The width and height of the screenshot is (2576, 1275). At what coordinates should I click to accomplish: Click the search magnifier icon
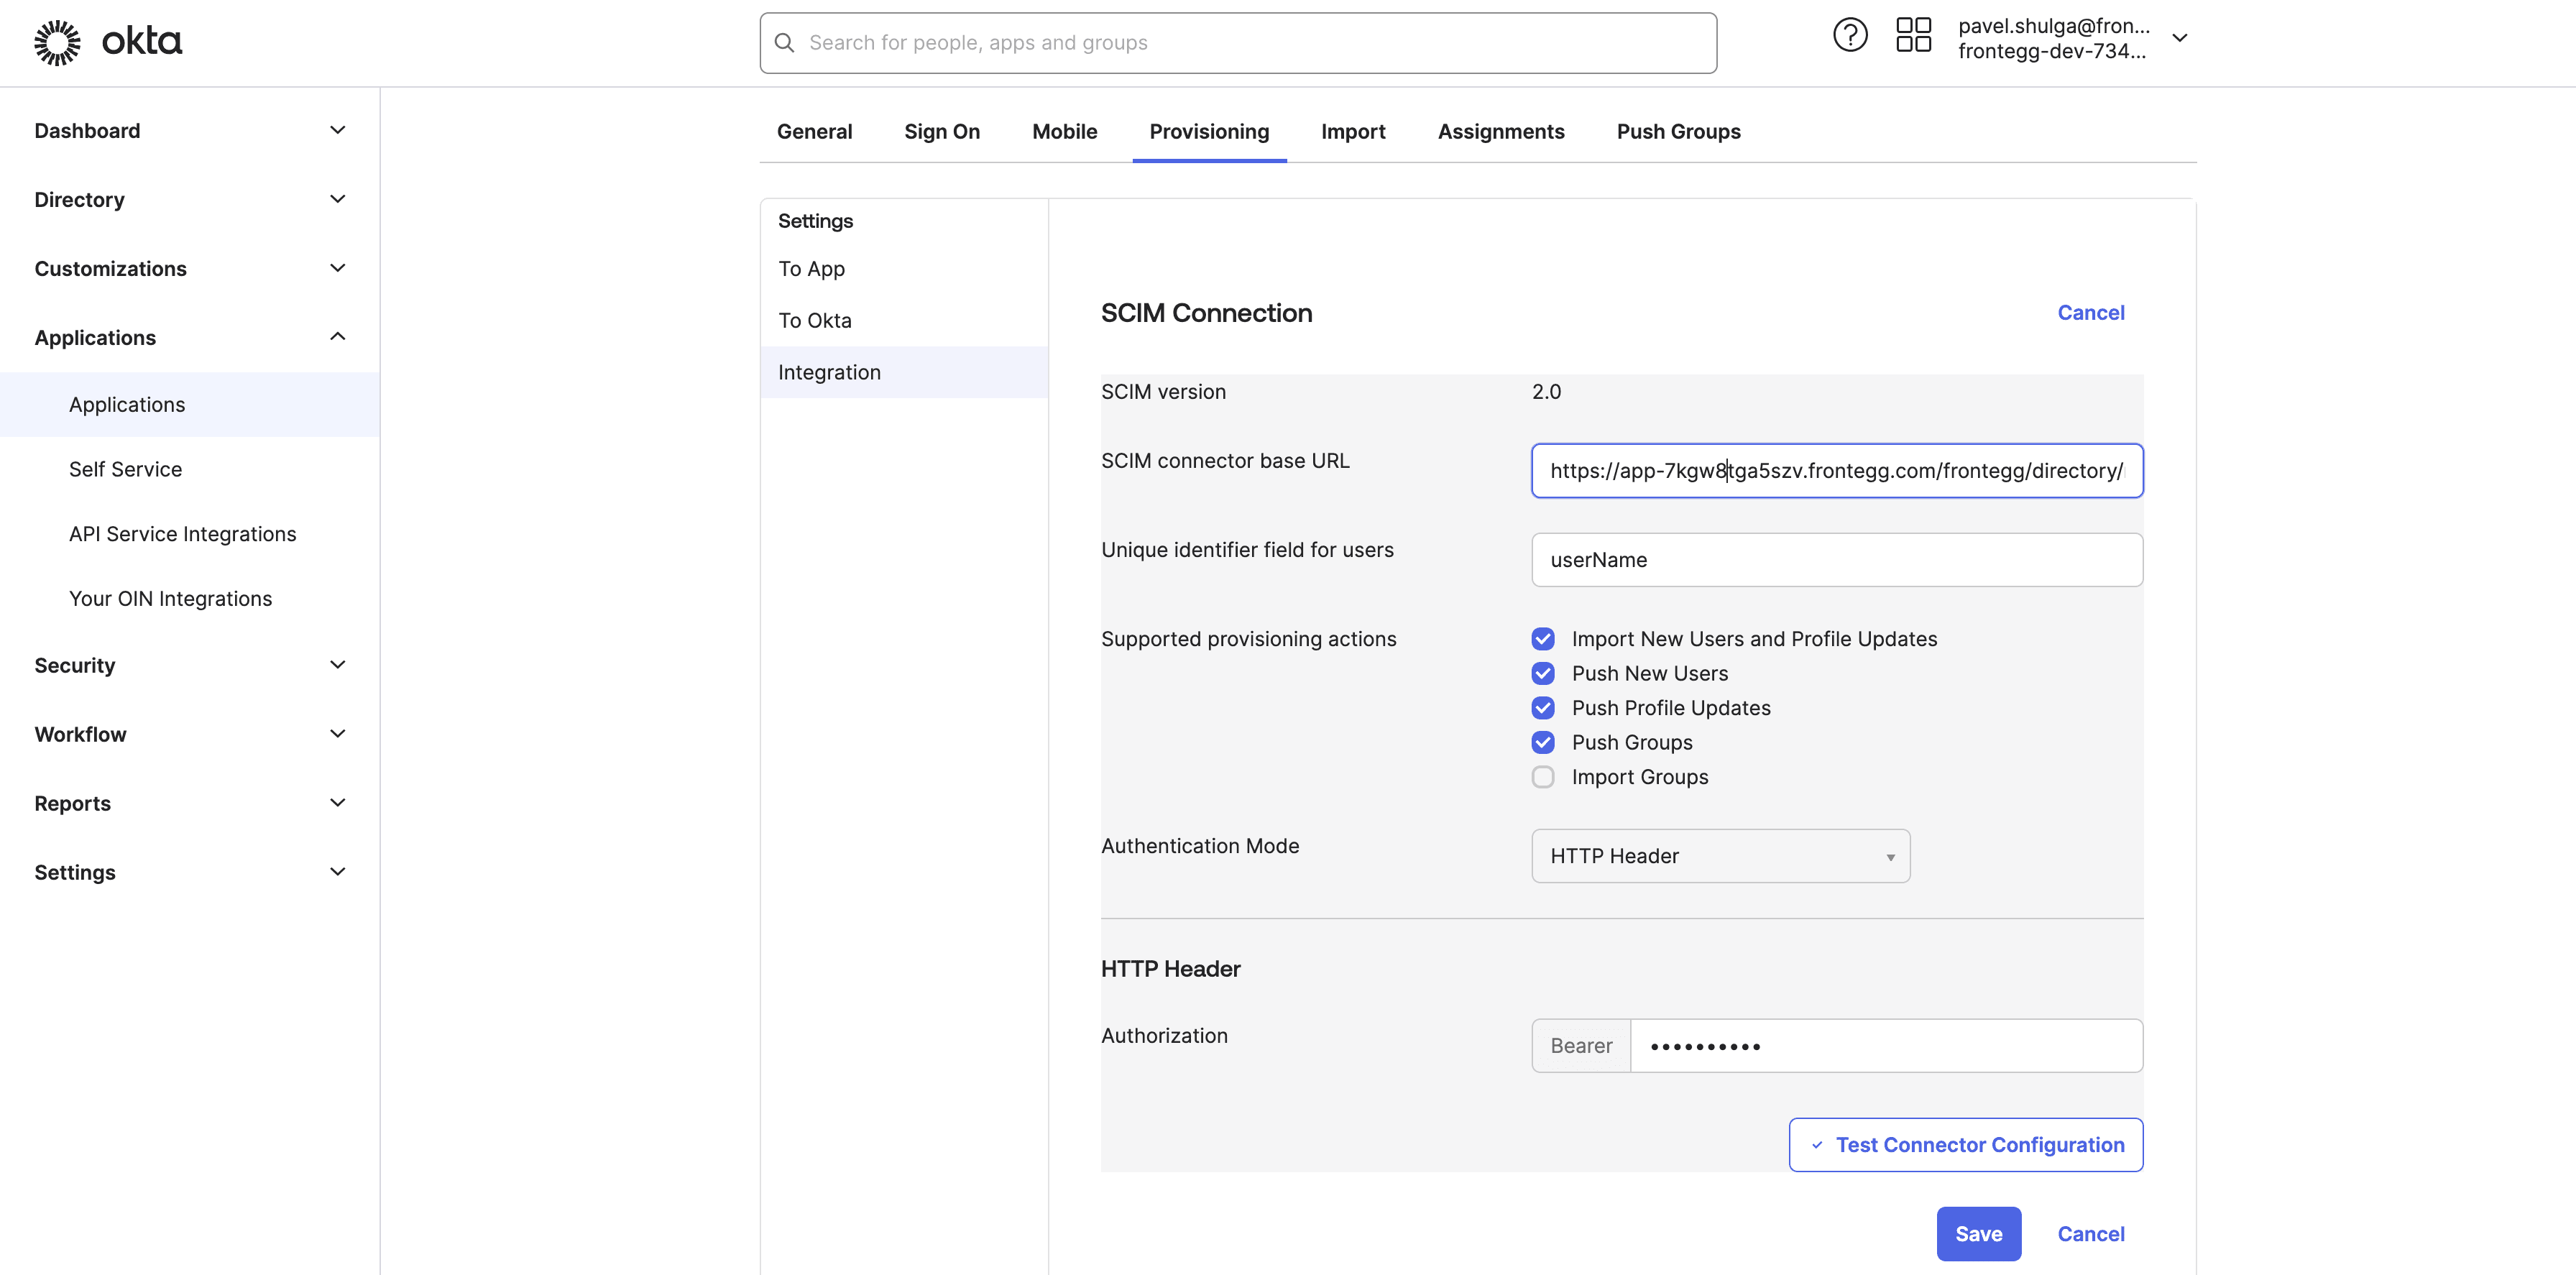pyautogui.click(x=785, y=43)
